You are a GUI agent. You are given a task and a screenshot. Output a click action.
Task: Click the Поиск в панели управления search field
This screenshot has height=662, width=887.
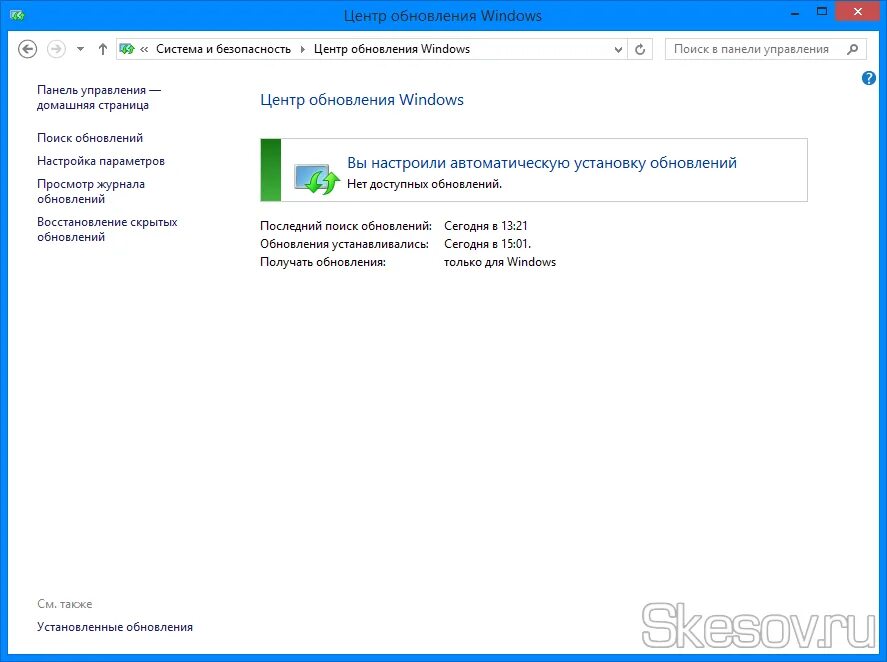(765, 49)
